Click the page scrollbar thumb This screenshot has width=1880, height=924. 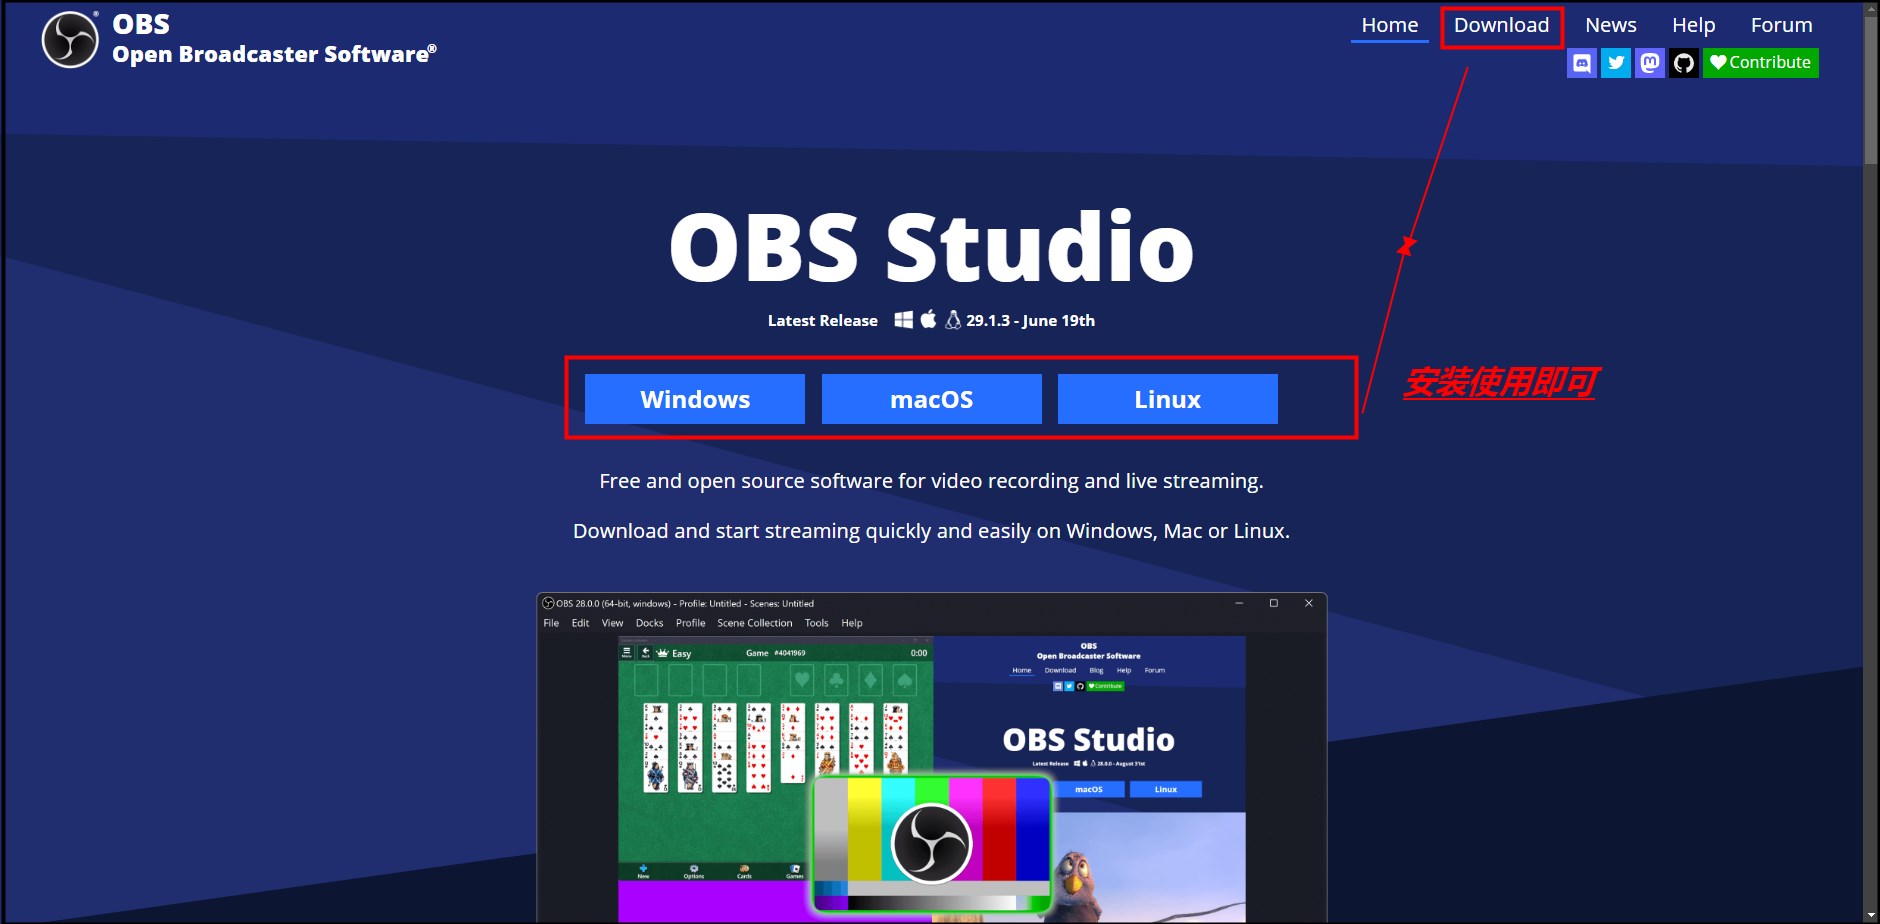click(x=1871, y=90)
